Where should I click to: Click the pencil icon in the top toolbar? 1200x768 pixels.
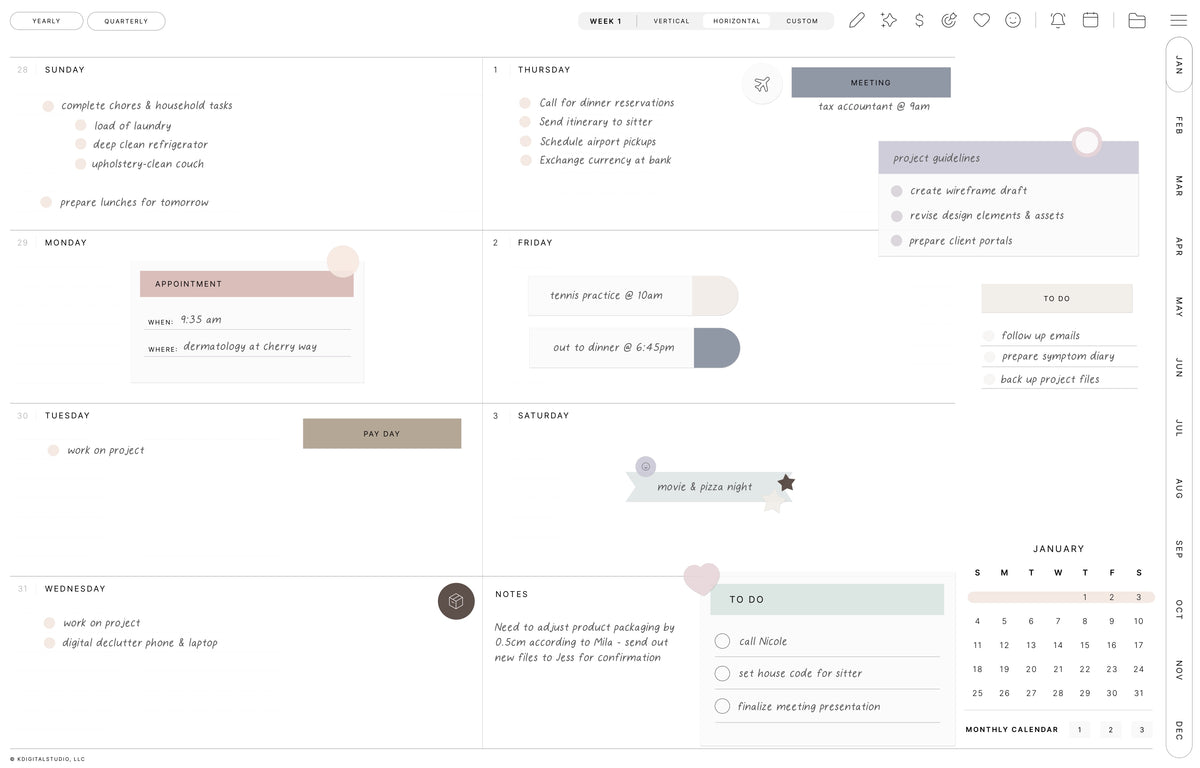pos(856,20)
